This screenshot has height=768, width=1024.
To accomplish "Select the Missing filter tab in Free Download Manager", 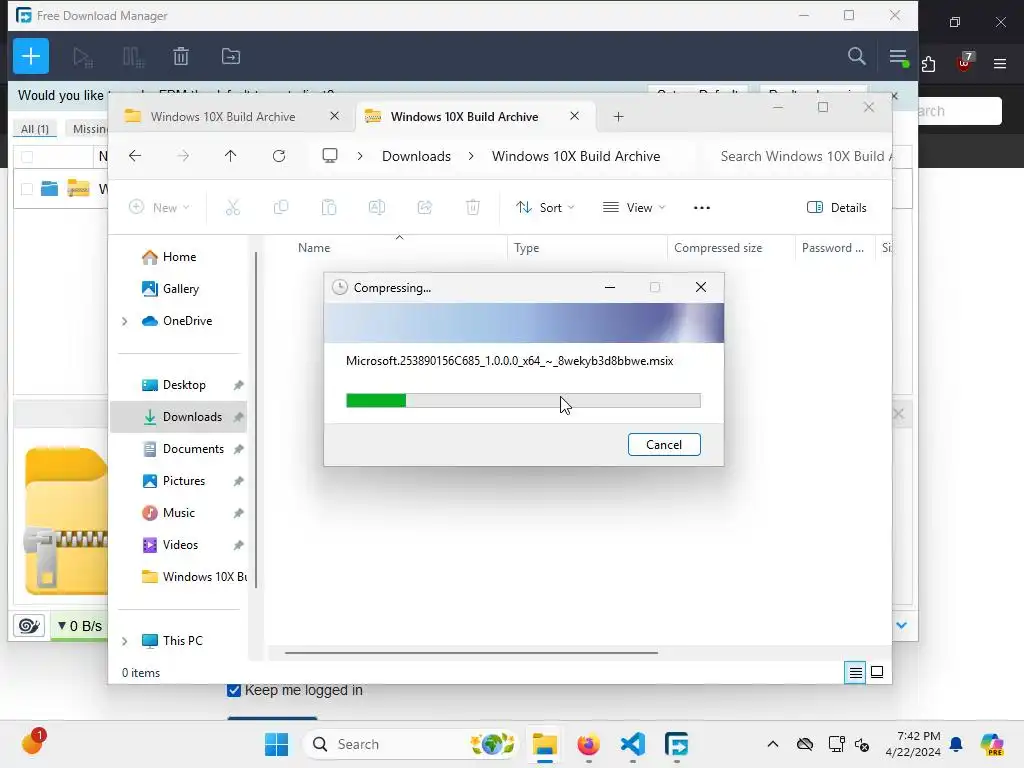I will (x=89, y=129).
